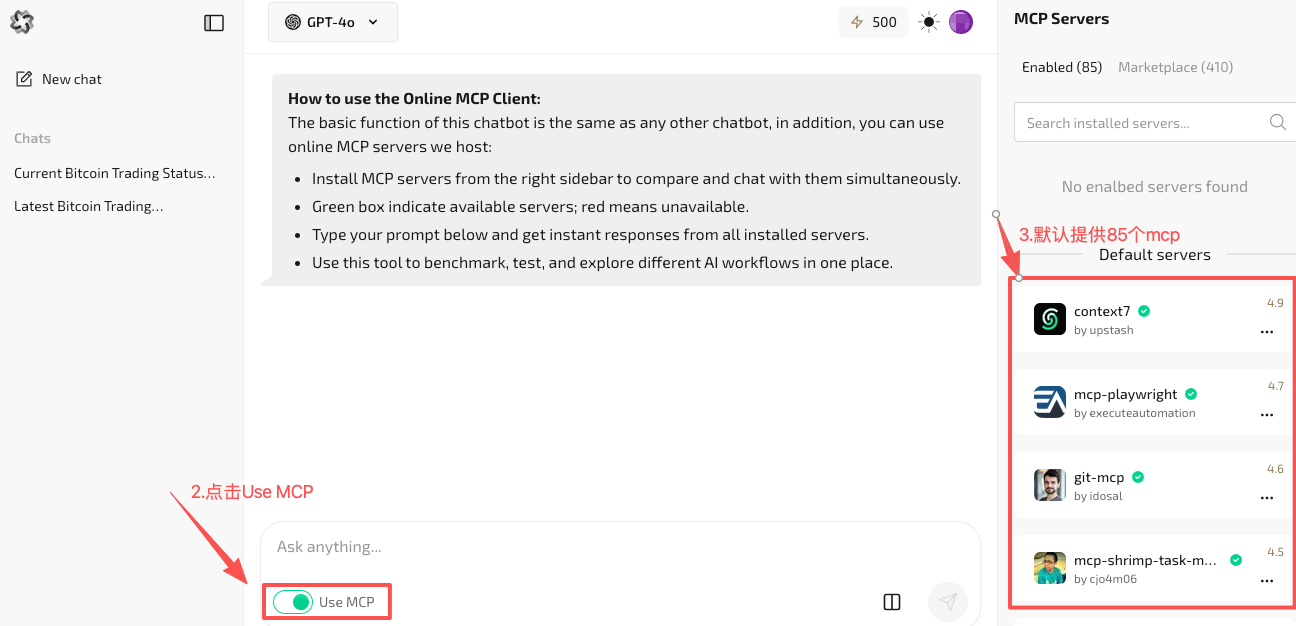Image resolution: width=1296 pixels, height=626 pixels.
Task: Click 'by executeautomation' author text
Action: click(x=1135, y=413)
